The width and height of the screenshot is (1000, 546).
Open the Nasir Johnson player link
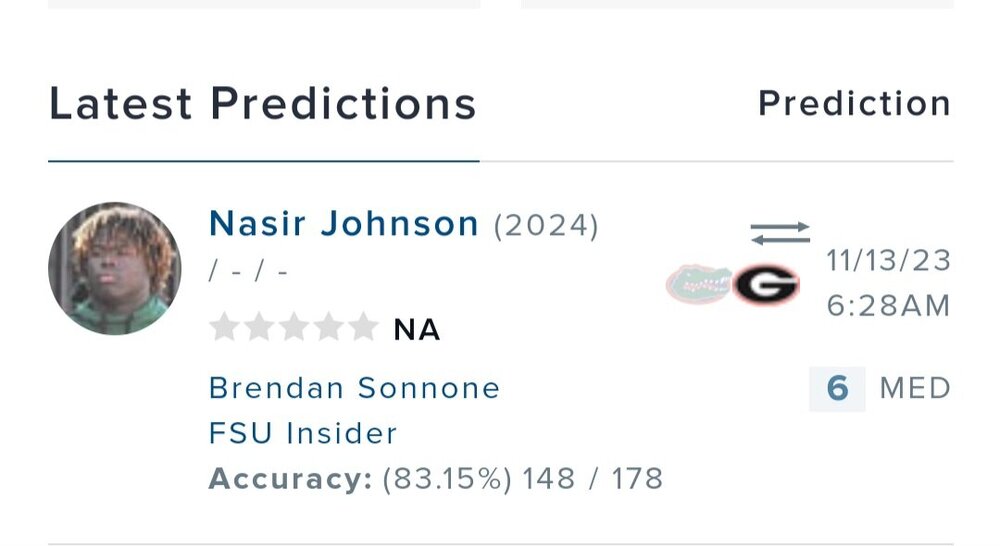click(x=343, y=224)
